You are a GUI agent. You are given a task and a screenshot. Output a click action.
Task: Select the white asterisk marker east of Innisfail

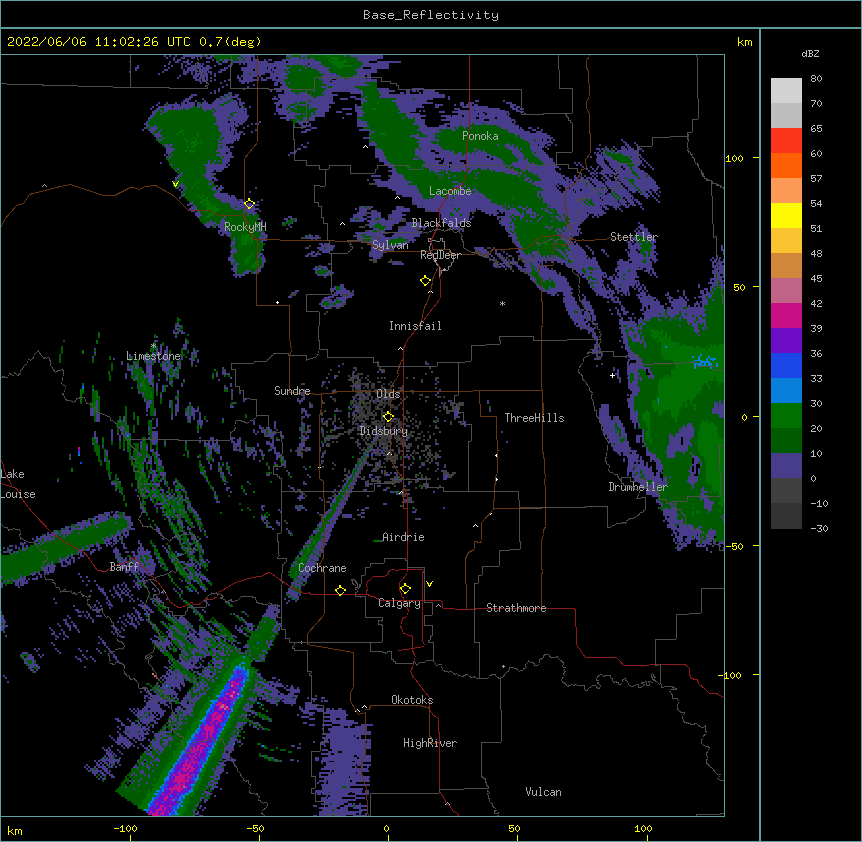click(x=502, y=303)
